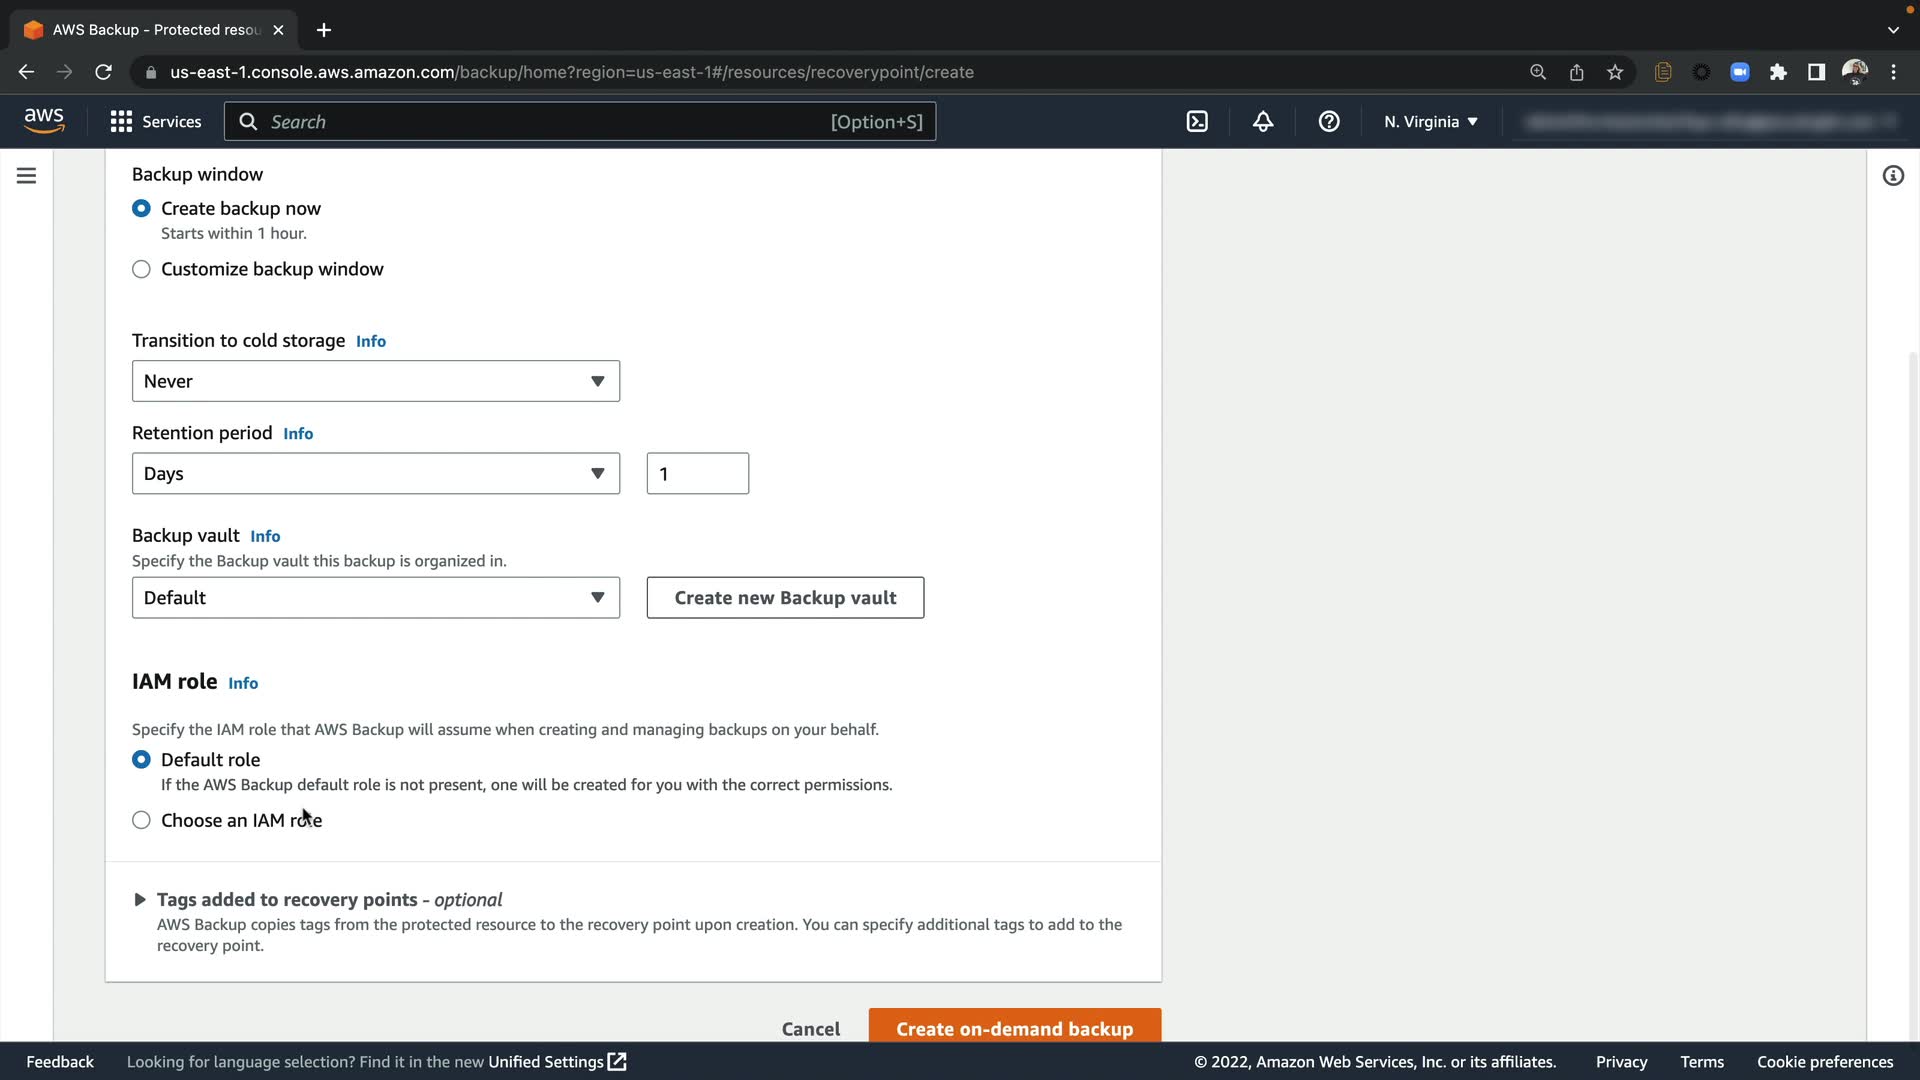Click the retention period number field
The width and height of the screenshot is (1920, 1080).
click(697, 474)
